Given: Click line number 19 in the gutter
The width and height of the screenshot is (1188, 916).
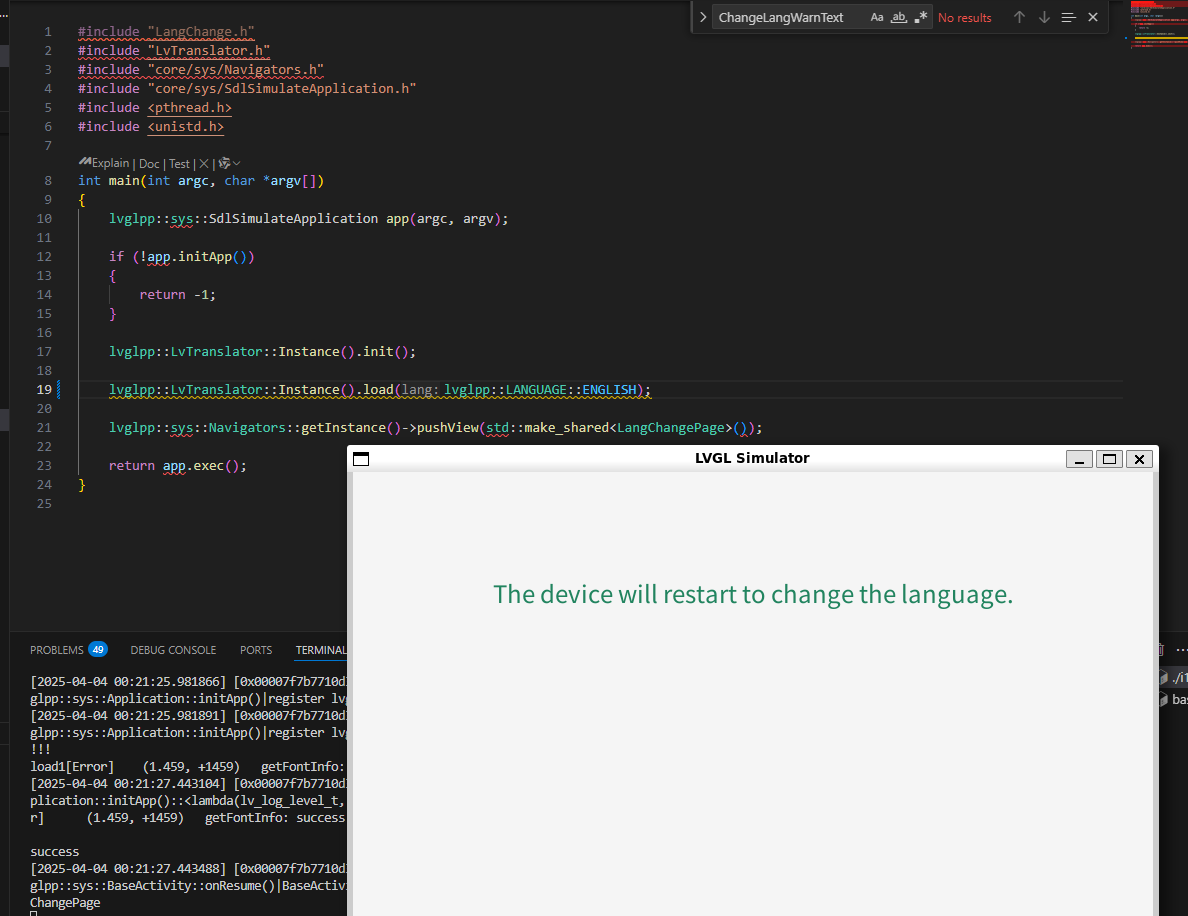Looking at the screenshot, I should pyautogui.click(x=45, y=389).
